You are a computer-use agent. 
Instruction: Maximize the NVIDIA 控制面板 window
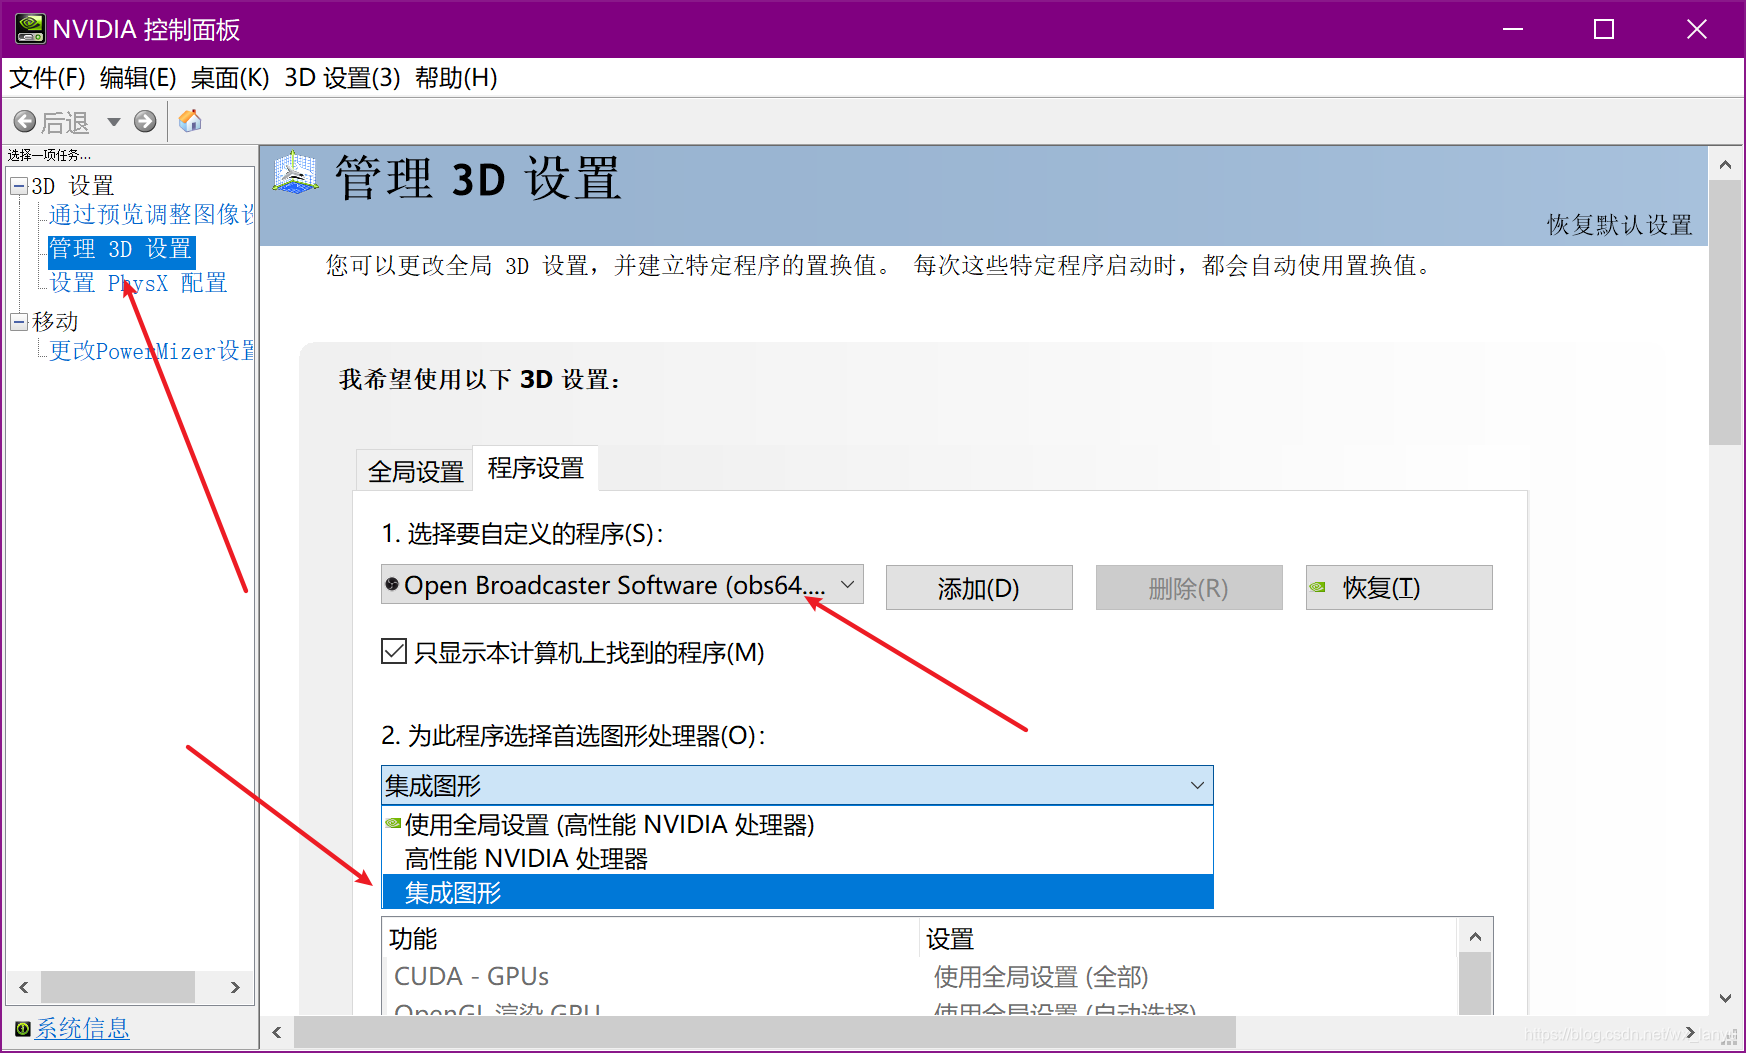pos(1604,29)
